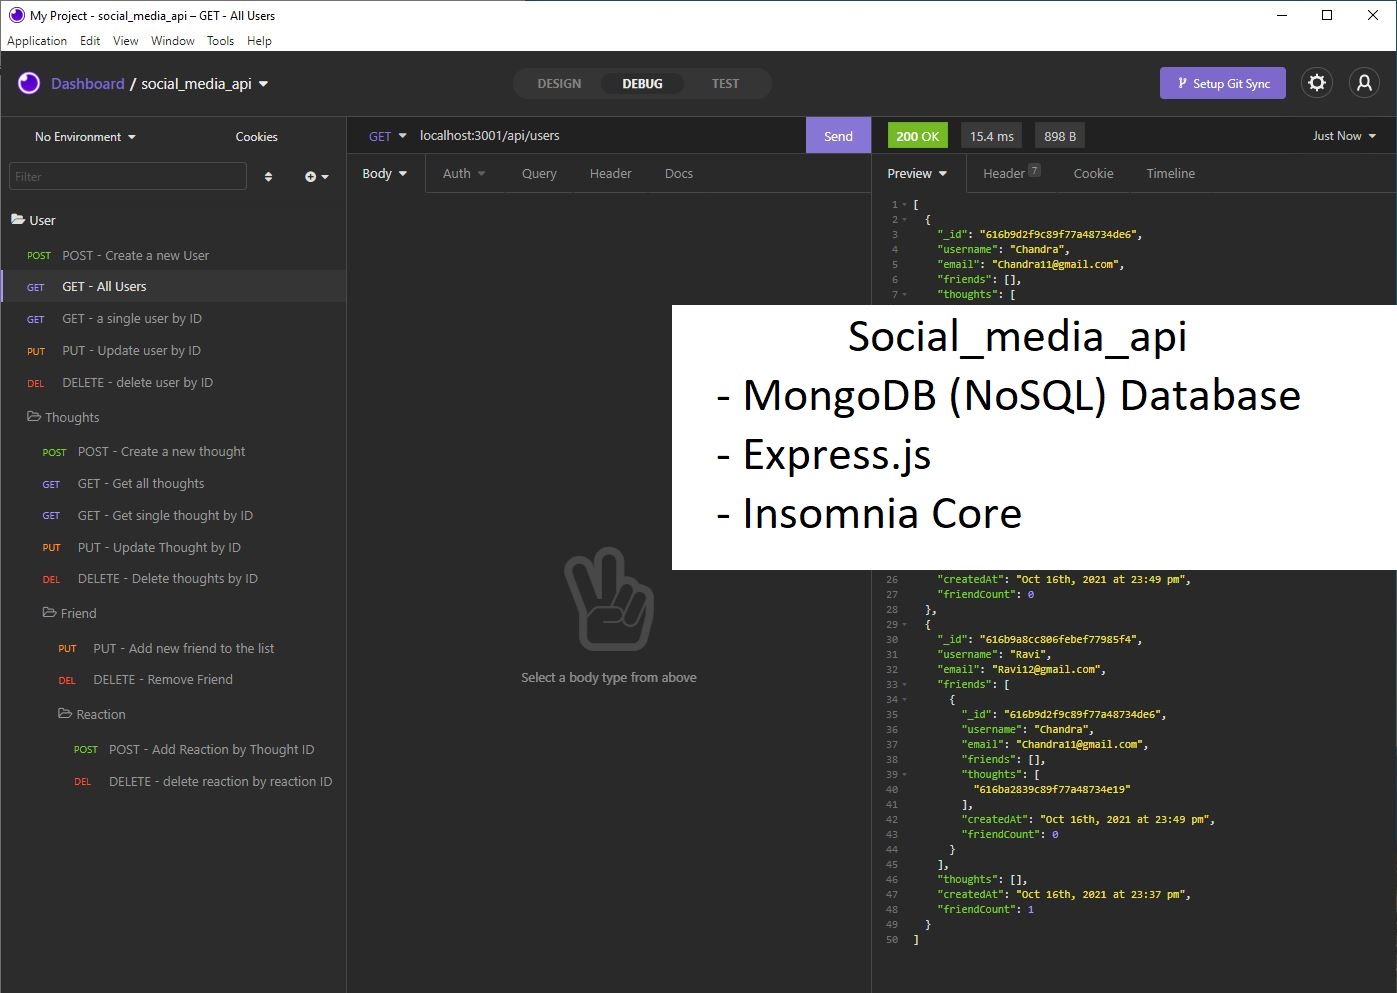Click the 15.4 ms response time tag
1397x993 pixels.
(992, 136)
